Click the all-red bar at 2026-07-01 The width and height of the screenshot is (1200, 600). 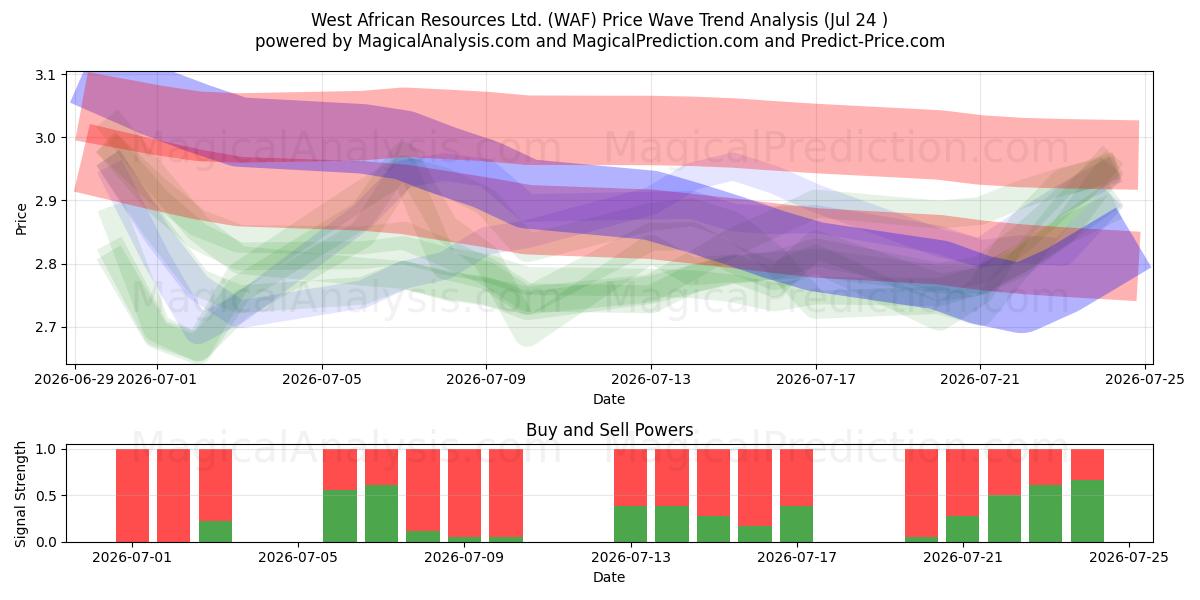pyautogui.click(x=132, y=495)
